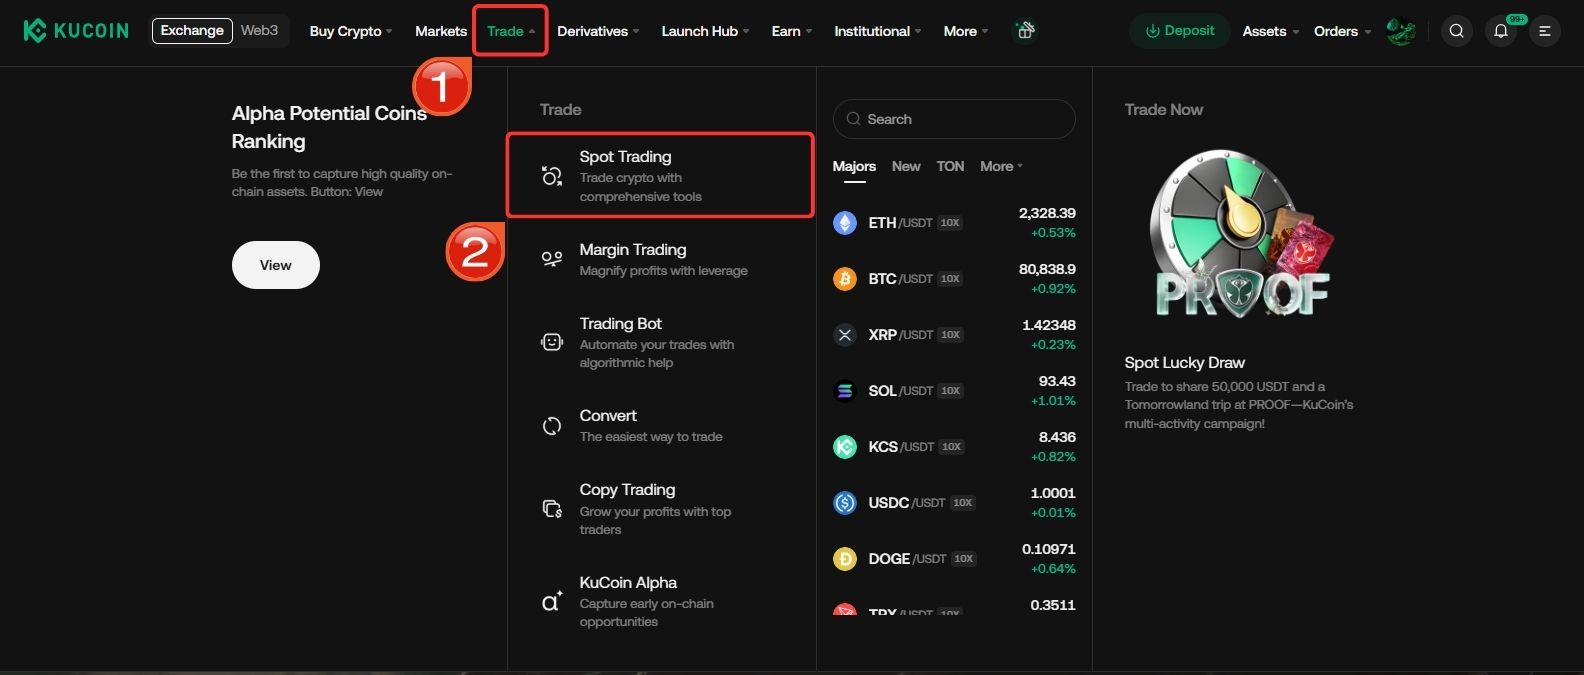Switch to Exchange mode
1584x675 pixels.
pos(192,31)
